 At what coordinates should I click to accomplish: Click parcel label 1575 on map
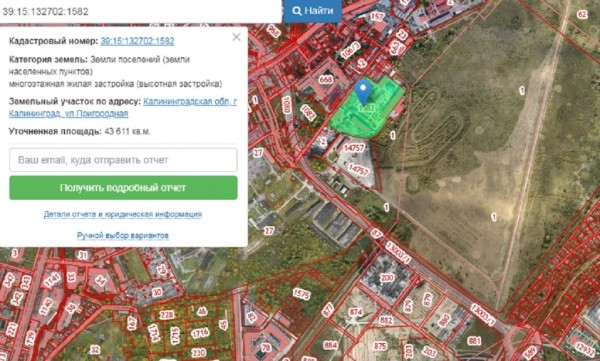(x=301, y=294)
